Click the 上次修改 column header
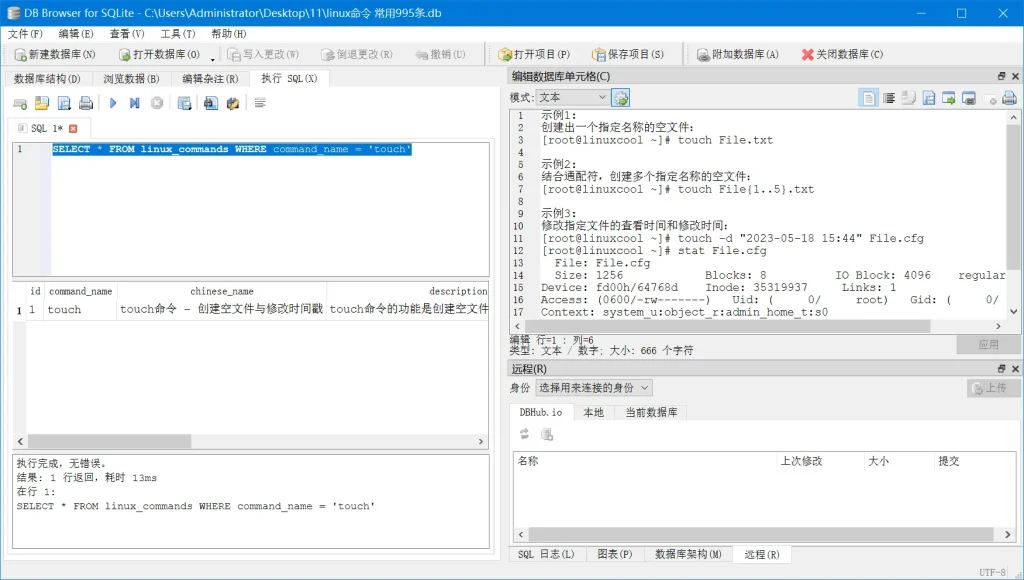Viewport: 1024px width, 580px height. coord(820,461)
